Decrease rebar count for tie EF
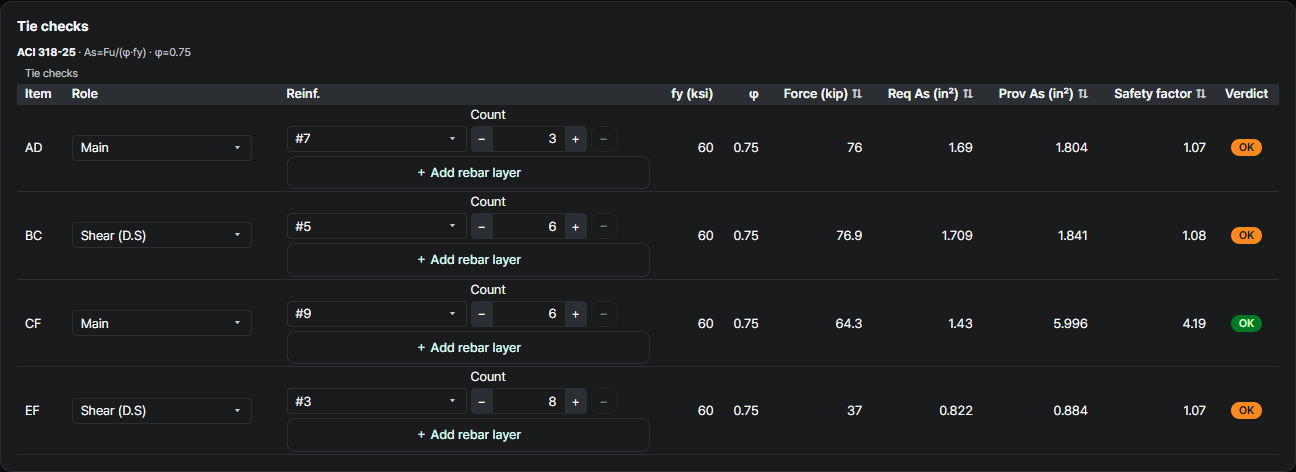1296x472 pixels. click(482, 402)
